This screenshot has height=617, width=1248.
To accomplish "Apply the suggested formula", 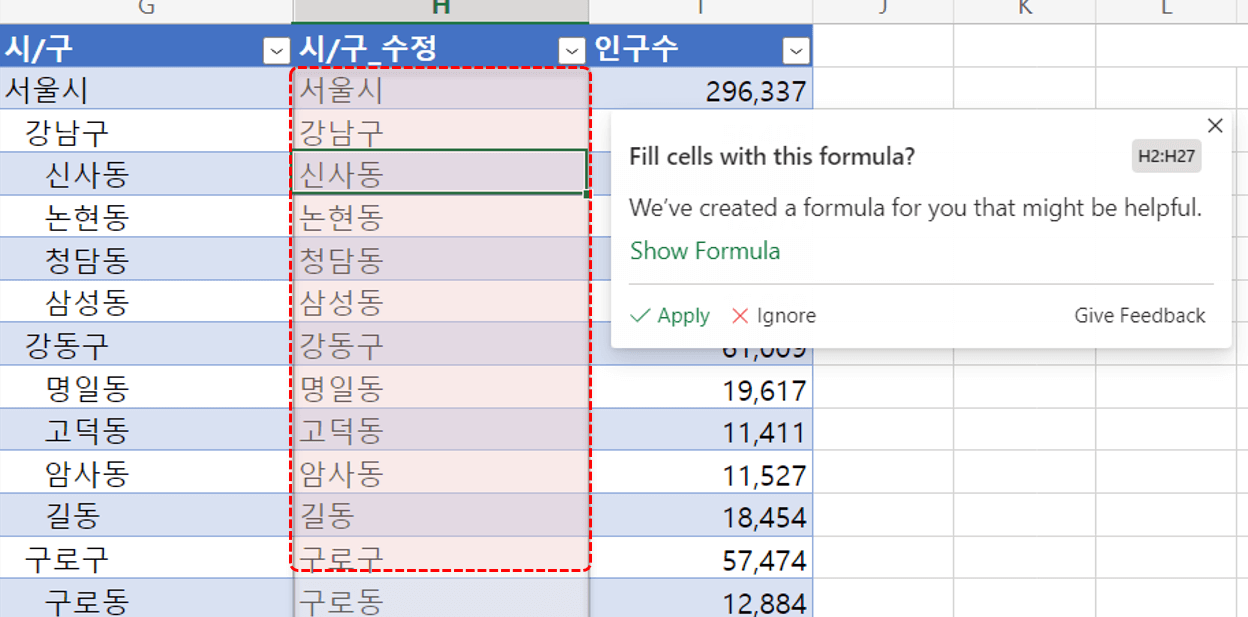I will tap(670, 316).
